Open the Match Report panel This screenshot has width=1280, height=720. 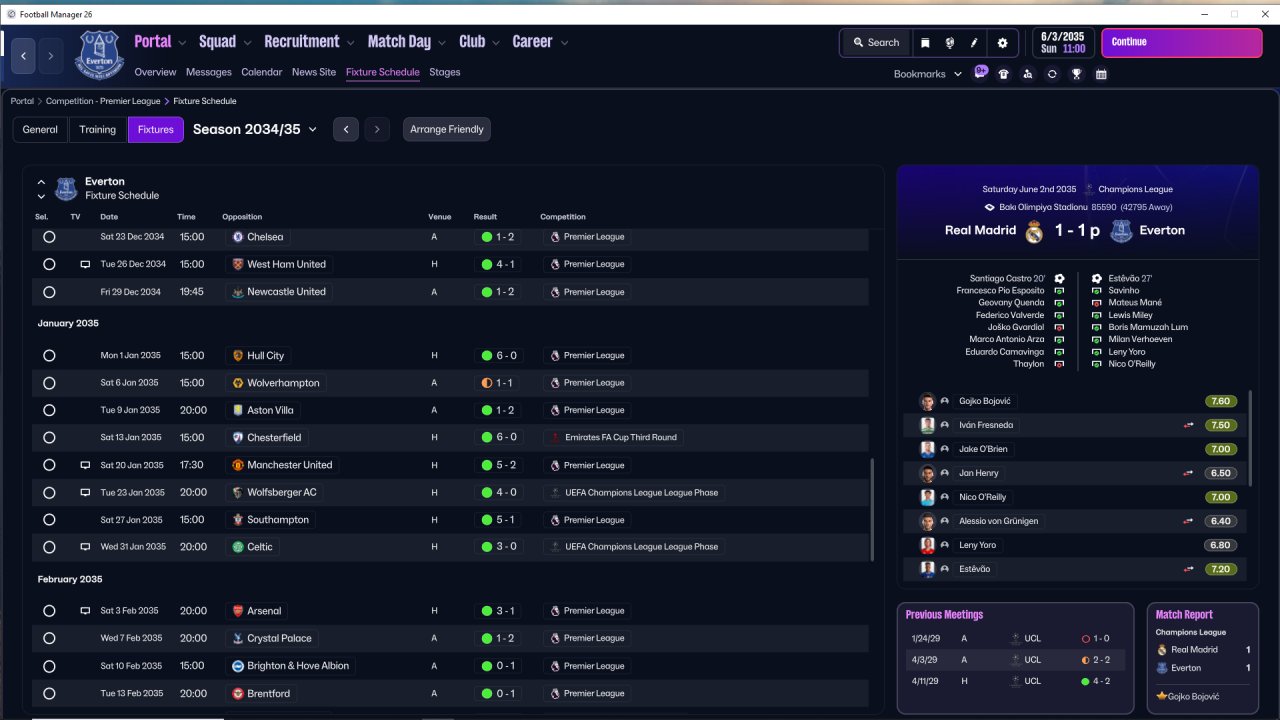pyautogui.click(x=1203, y=656)
